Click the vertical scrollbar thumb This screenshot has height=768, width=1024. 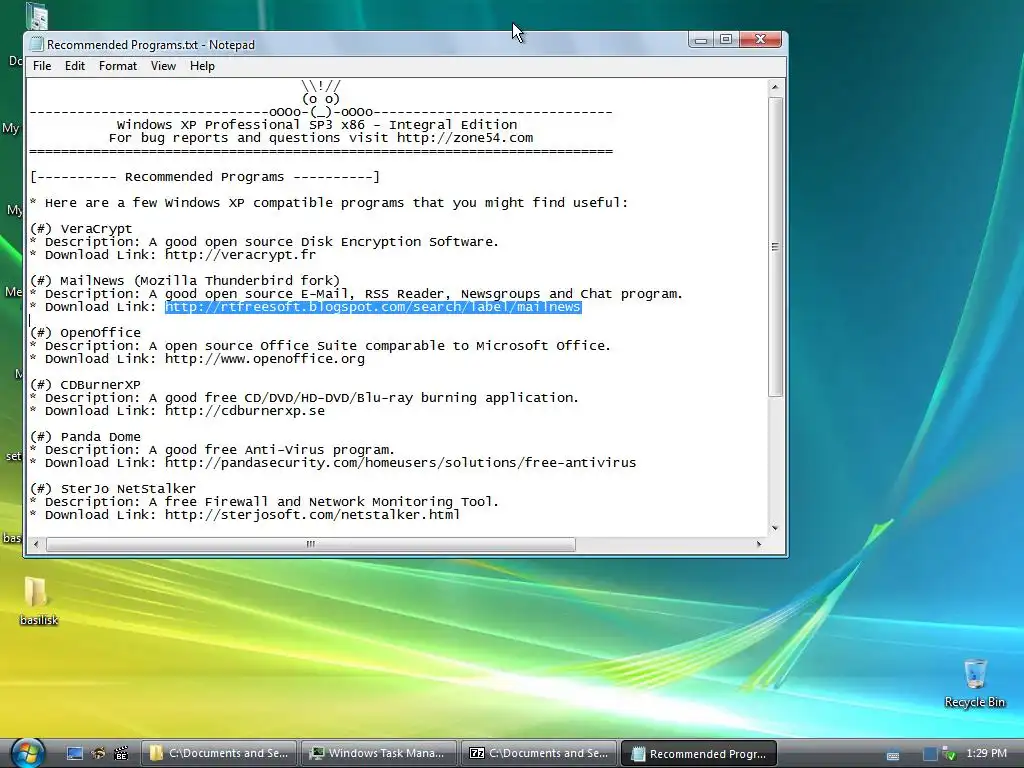pyautogui.click(x=775, y=246)
